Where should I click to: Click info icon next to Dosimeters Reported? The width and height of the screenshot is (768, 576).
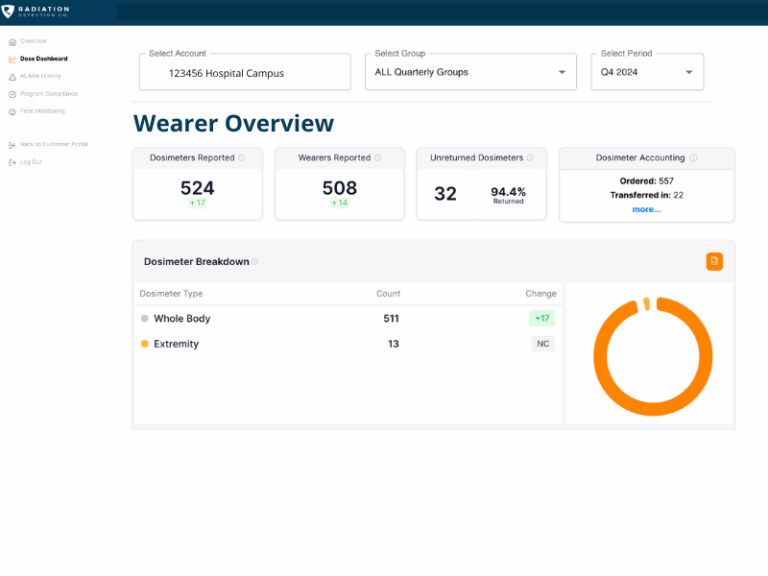click(242, 158)
